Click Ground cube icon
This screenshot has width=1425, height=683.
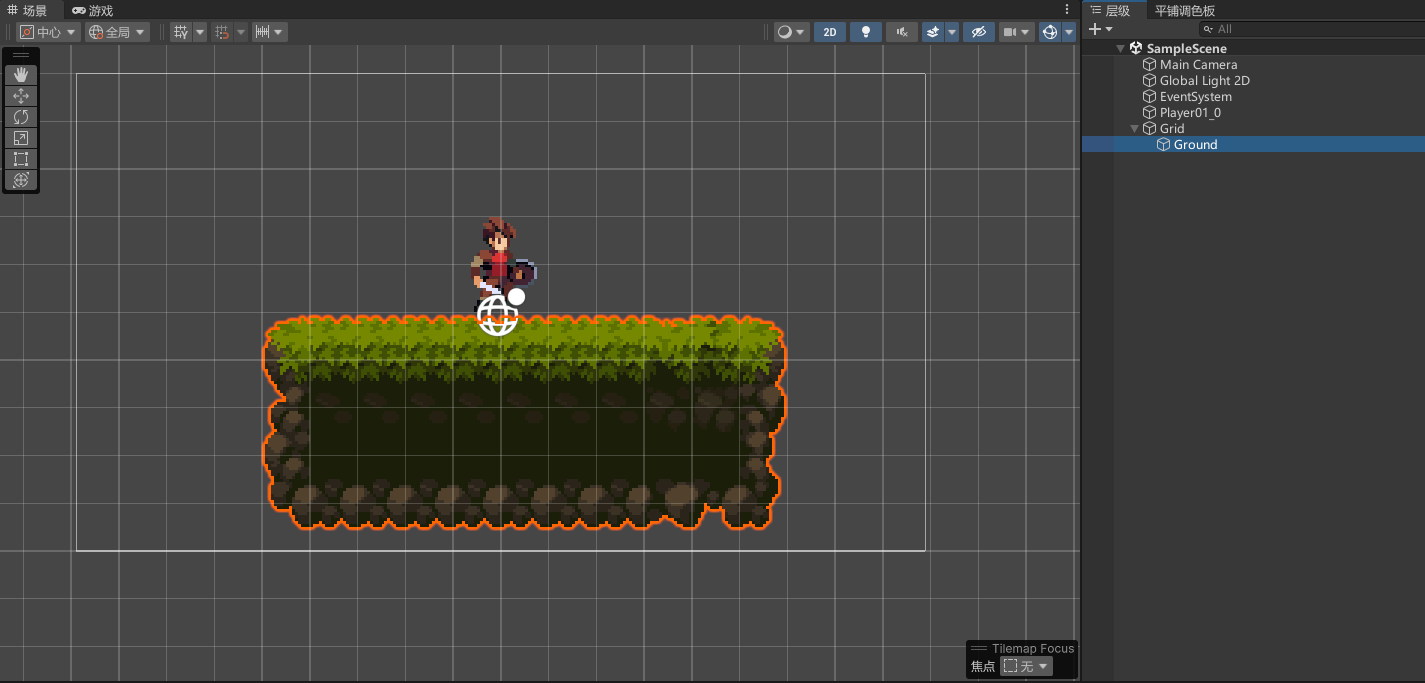[x=1163, y=144]
